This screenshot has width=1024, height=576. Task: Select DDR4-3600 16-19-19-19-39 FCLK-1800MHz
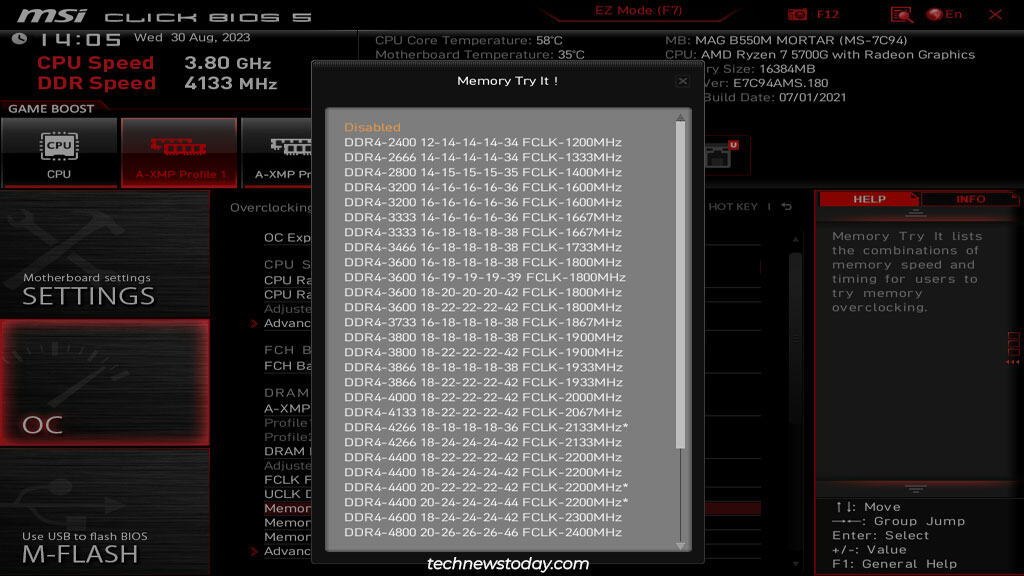pyautogui.click(x=485, y=278)
